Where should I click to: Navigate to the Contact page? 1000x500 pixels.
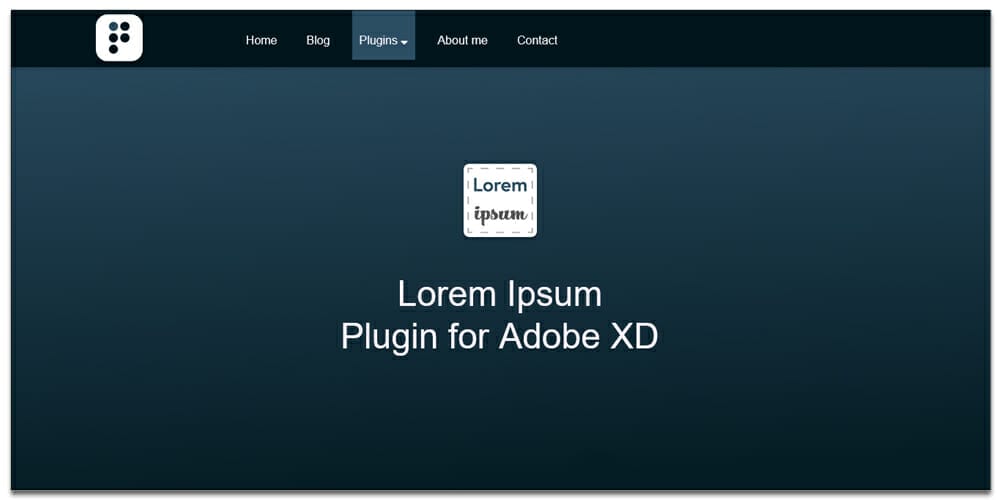point(537,40)
